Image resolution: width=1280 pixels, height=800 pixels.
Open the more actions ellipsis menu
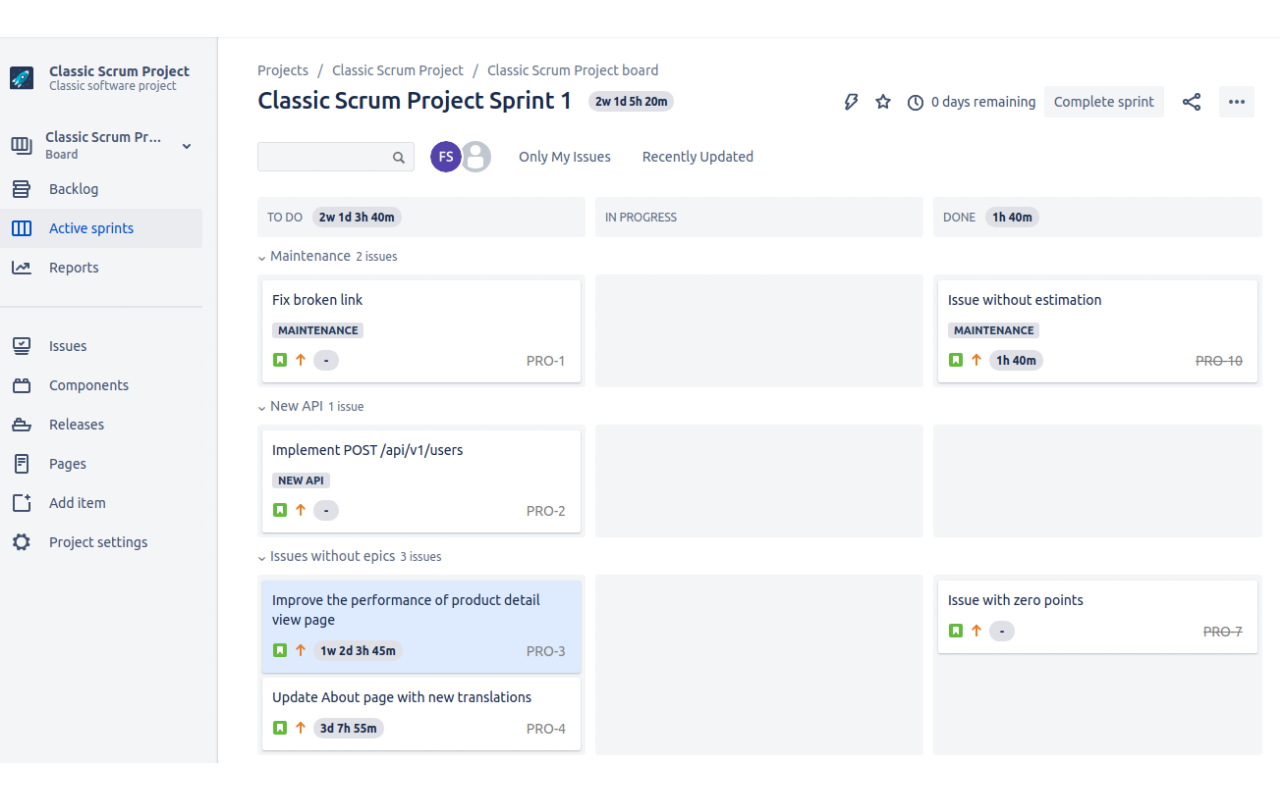1236,101
